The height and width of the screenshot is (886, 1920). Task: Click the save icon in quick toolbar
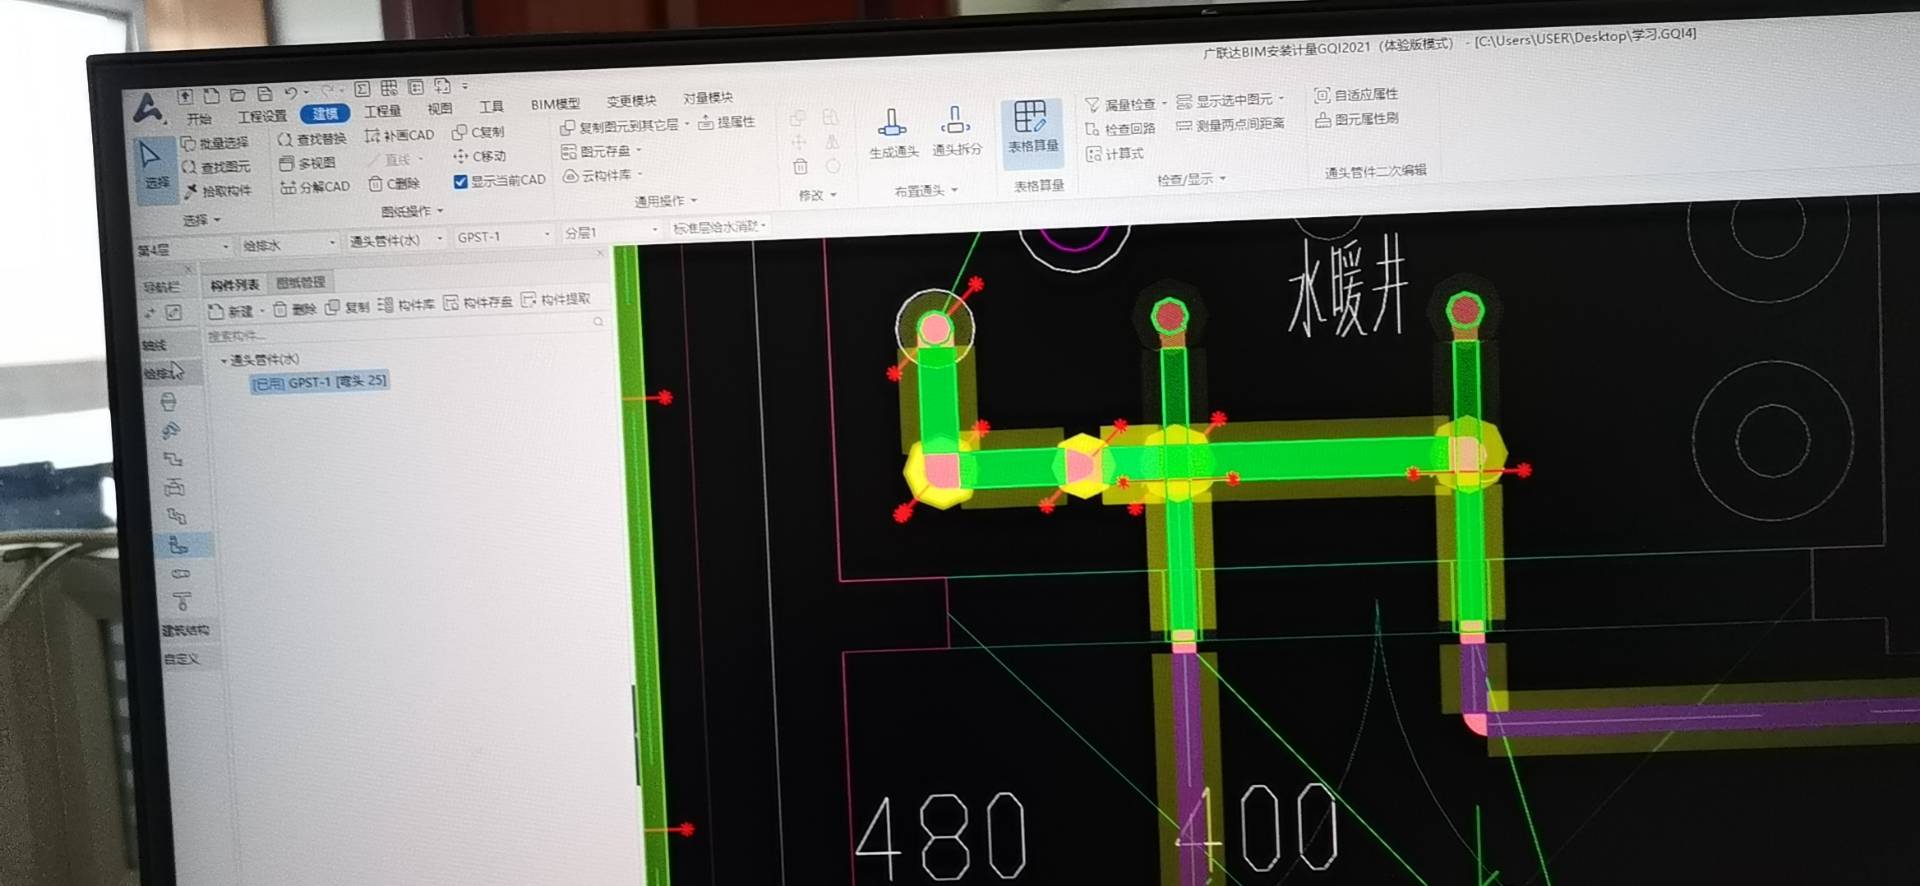tap(264, 94)
